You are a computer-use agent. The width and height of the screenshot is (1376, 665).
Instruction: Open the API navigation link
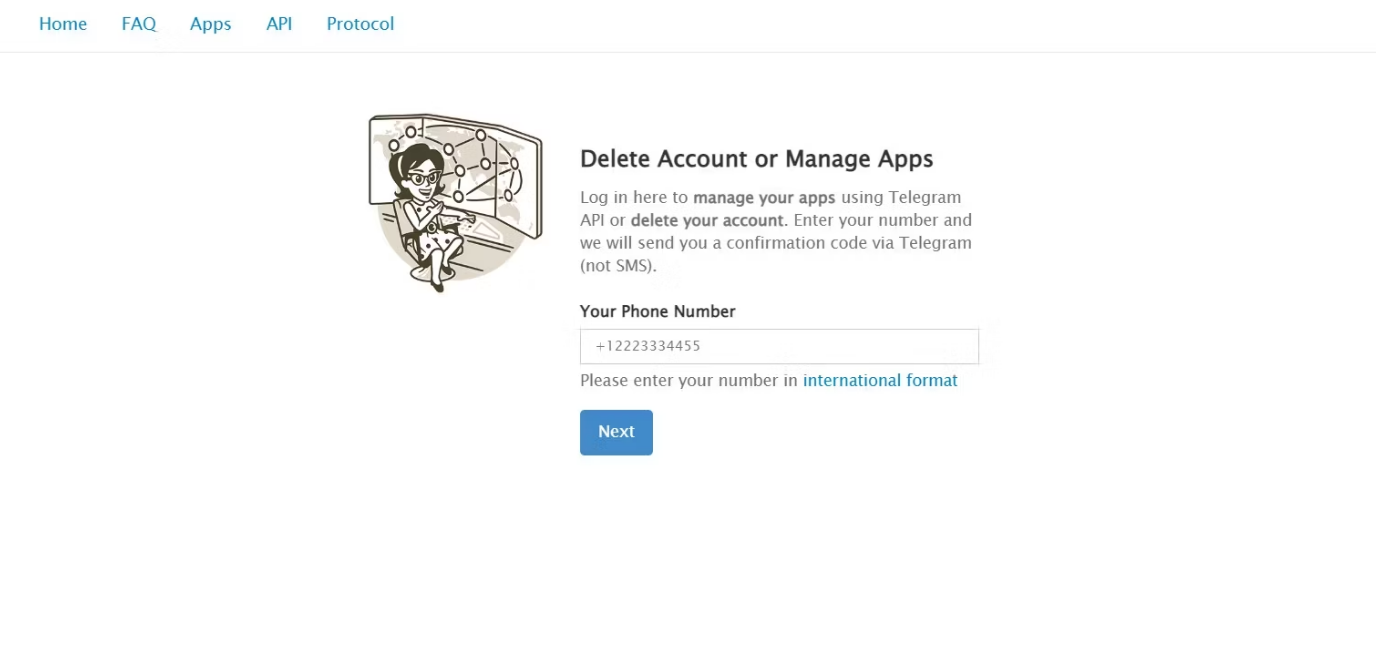(279, 24)
